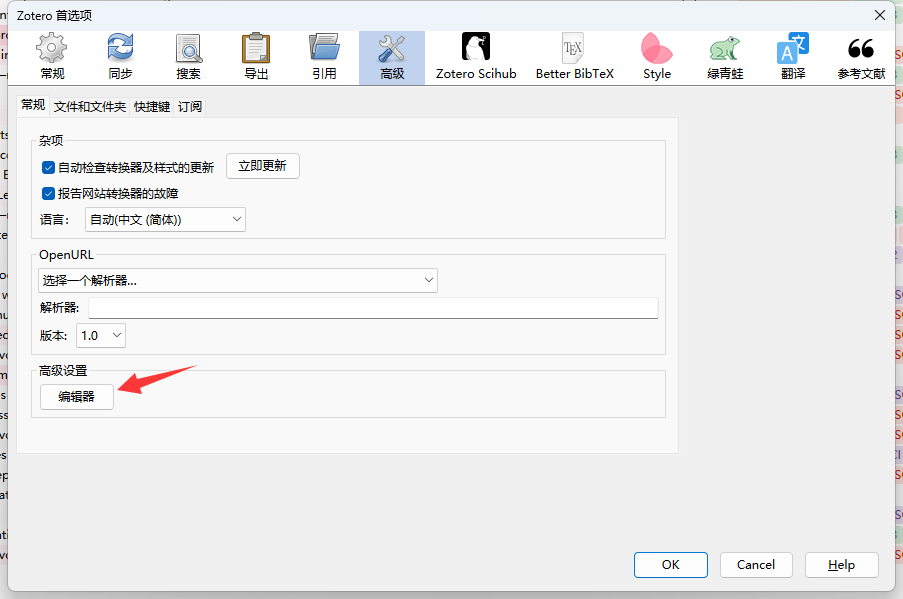Open the 翻译 translate preferences pane
This screenshot has width=903, height=599.
point(793,58)
